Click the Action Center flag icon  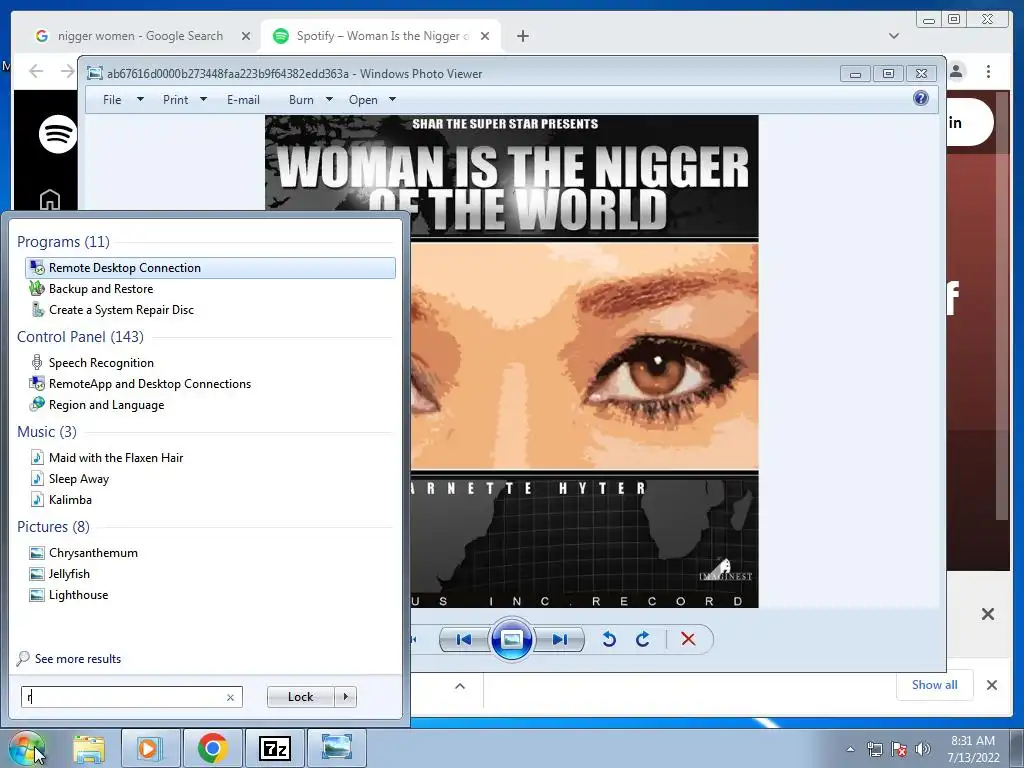coord(899,749)
